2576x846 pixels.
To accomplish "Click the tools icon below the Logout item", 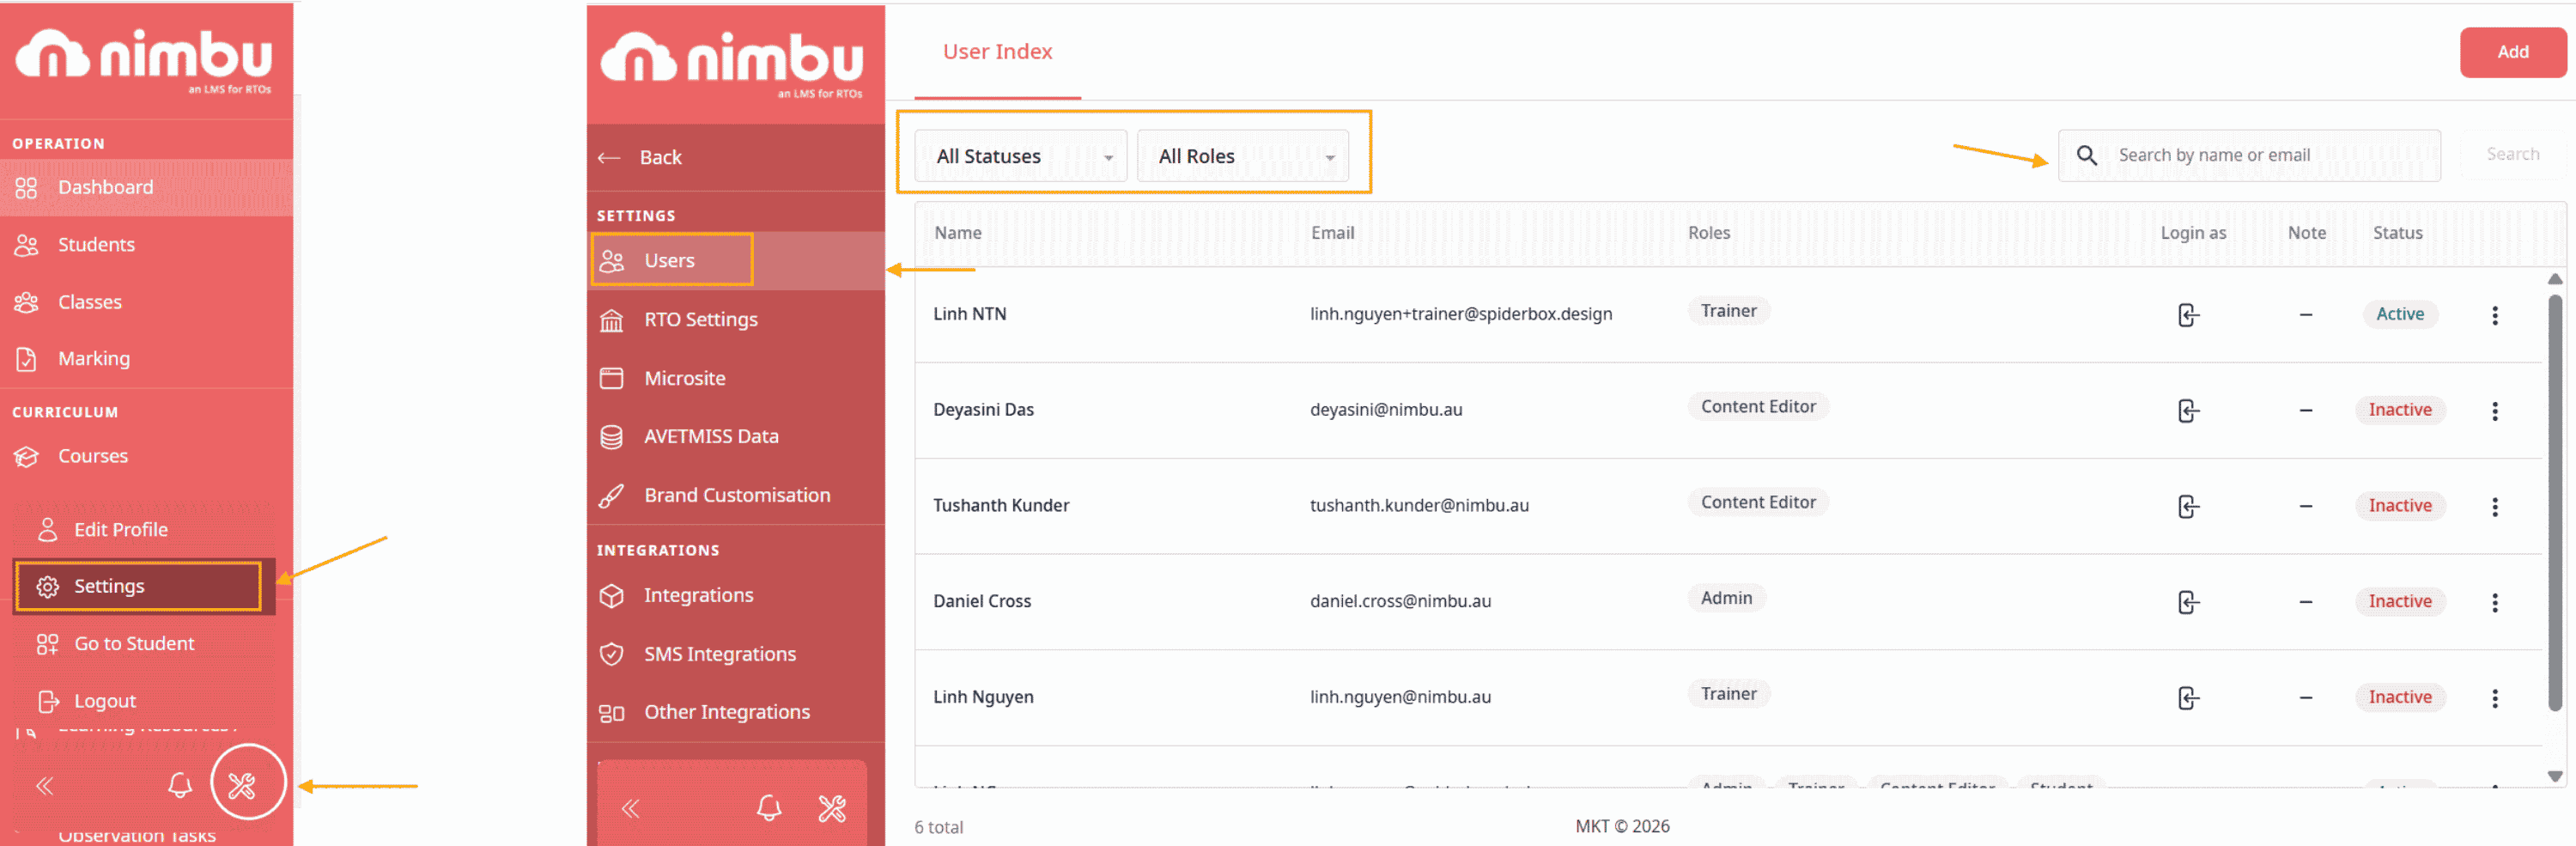I will pyautogui.click(x=242, y=786).
